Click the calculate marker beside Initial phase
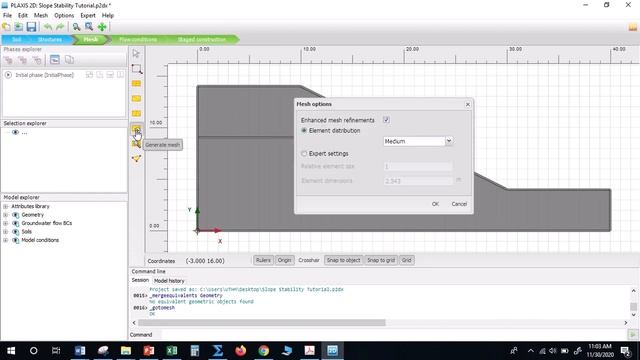The image size is (640, 360). 8,75
